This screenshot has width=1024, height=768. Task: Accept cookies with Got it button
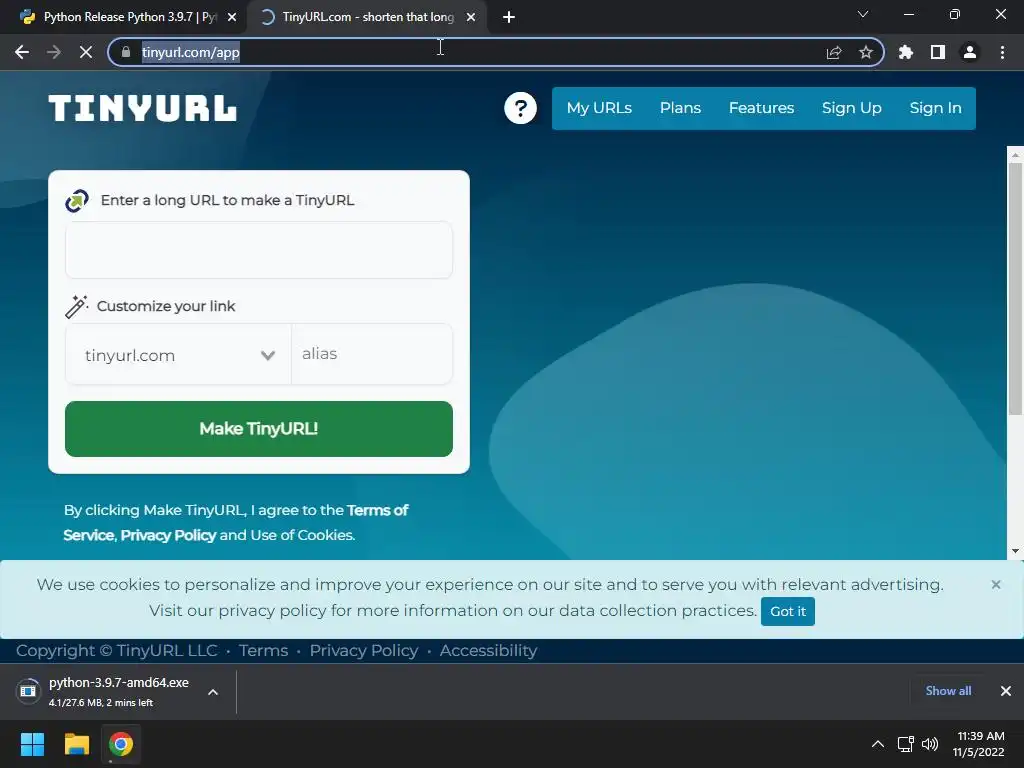click(788, 611)
